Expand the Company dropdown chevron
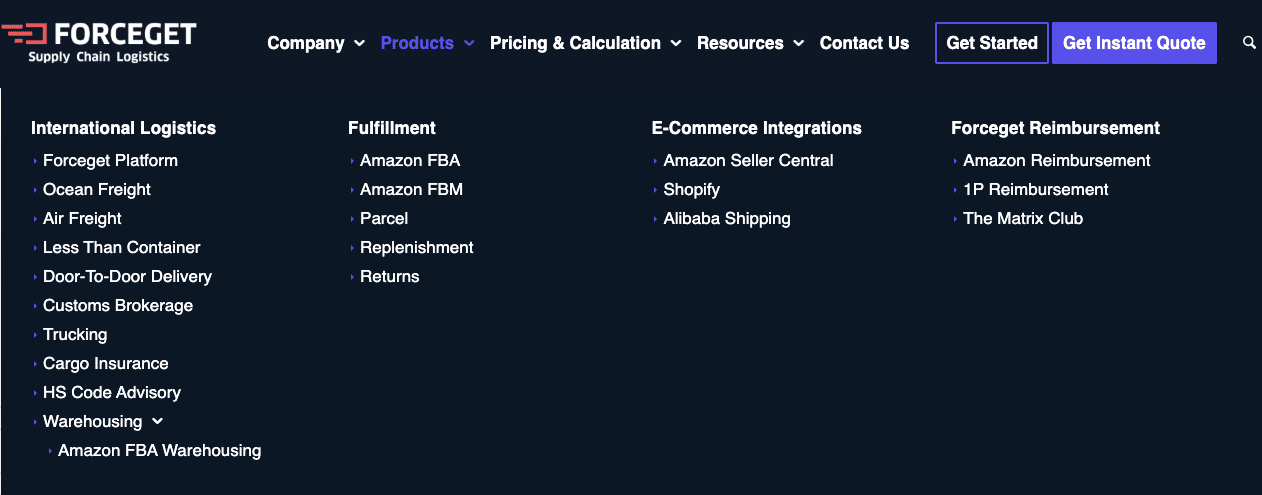This screenshot has height=495, width=1262. (x=360, y=44)
